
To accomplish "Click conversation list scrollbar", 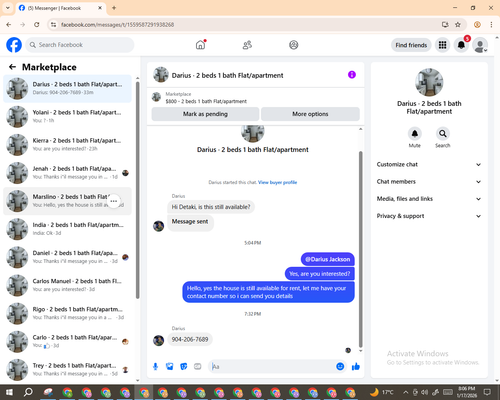I will tap(138, 190).
